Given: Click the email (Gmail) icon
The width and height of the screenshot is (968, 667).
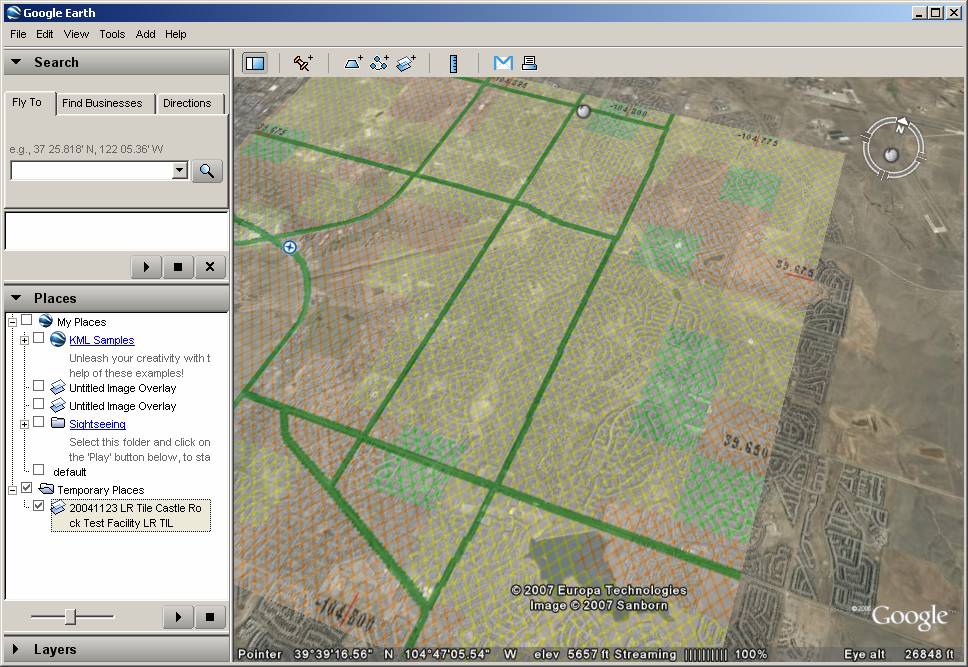Looking at the screenshot, I should [503, 63].
